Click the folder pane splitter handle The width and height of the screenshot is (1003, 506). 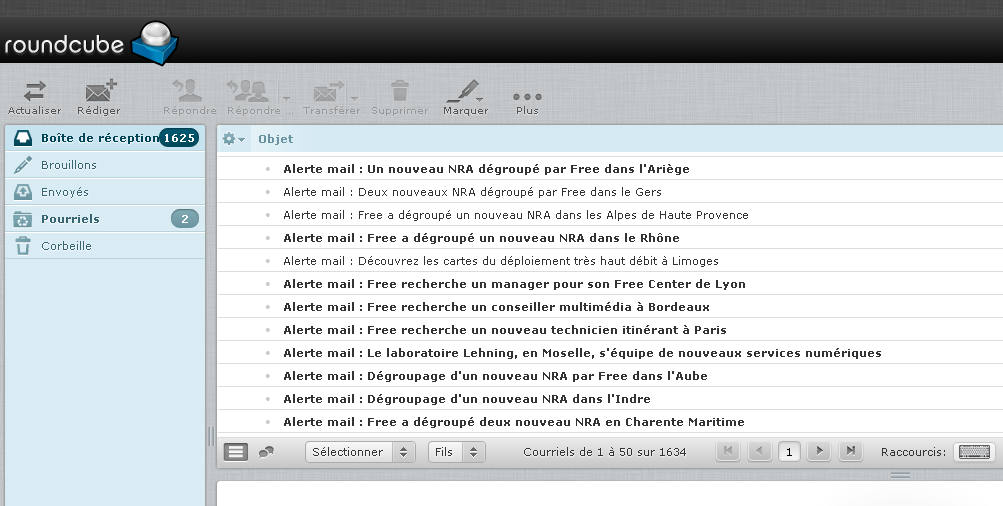pyautogui.click(x=210, y=436)
